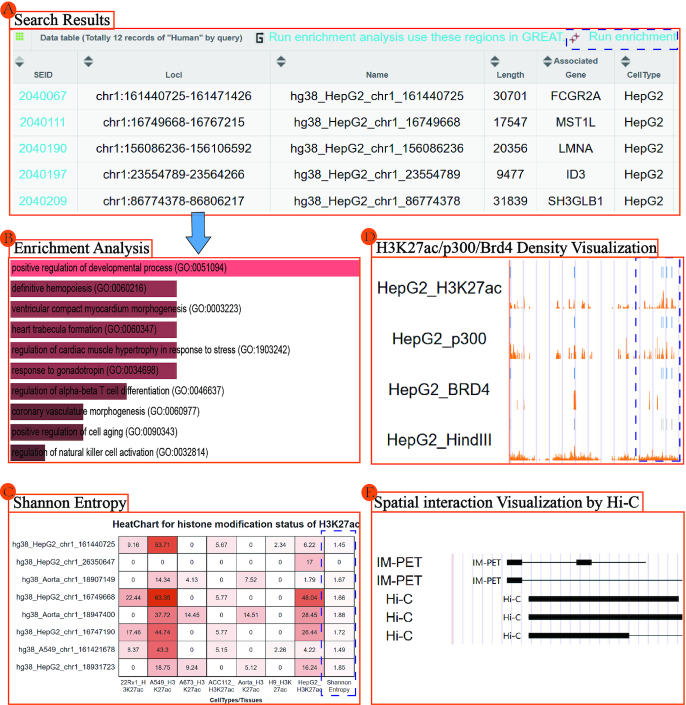Viewport: 686px width, 705px height.
Task: Click the green grid icon beside Data table
Action: coord(20,37)
